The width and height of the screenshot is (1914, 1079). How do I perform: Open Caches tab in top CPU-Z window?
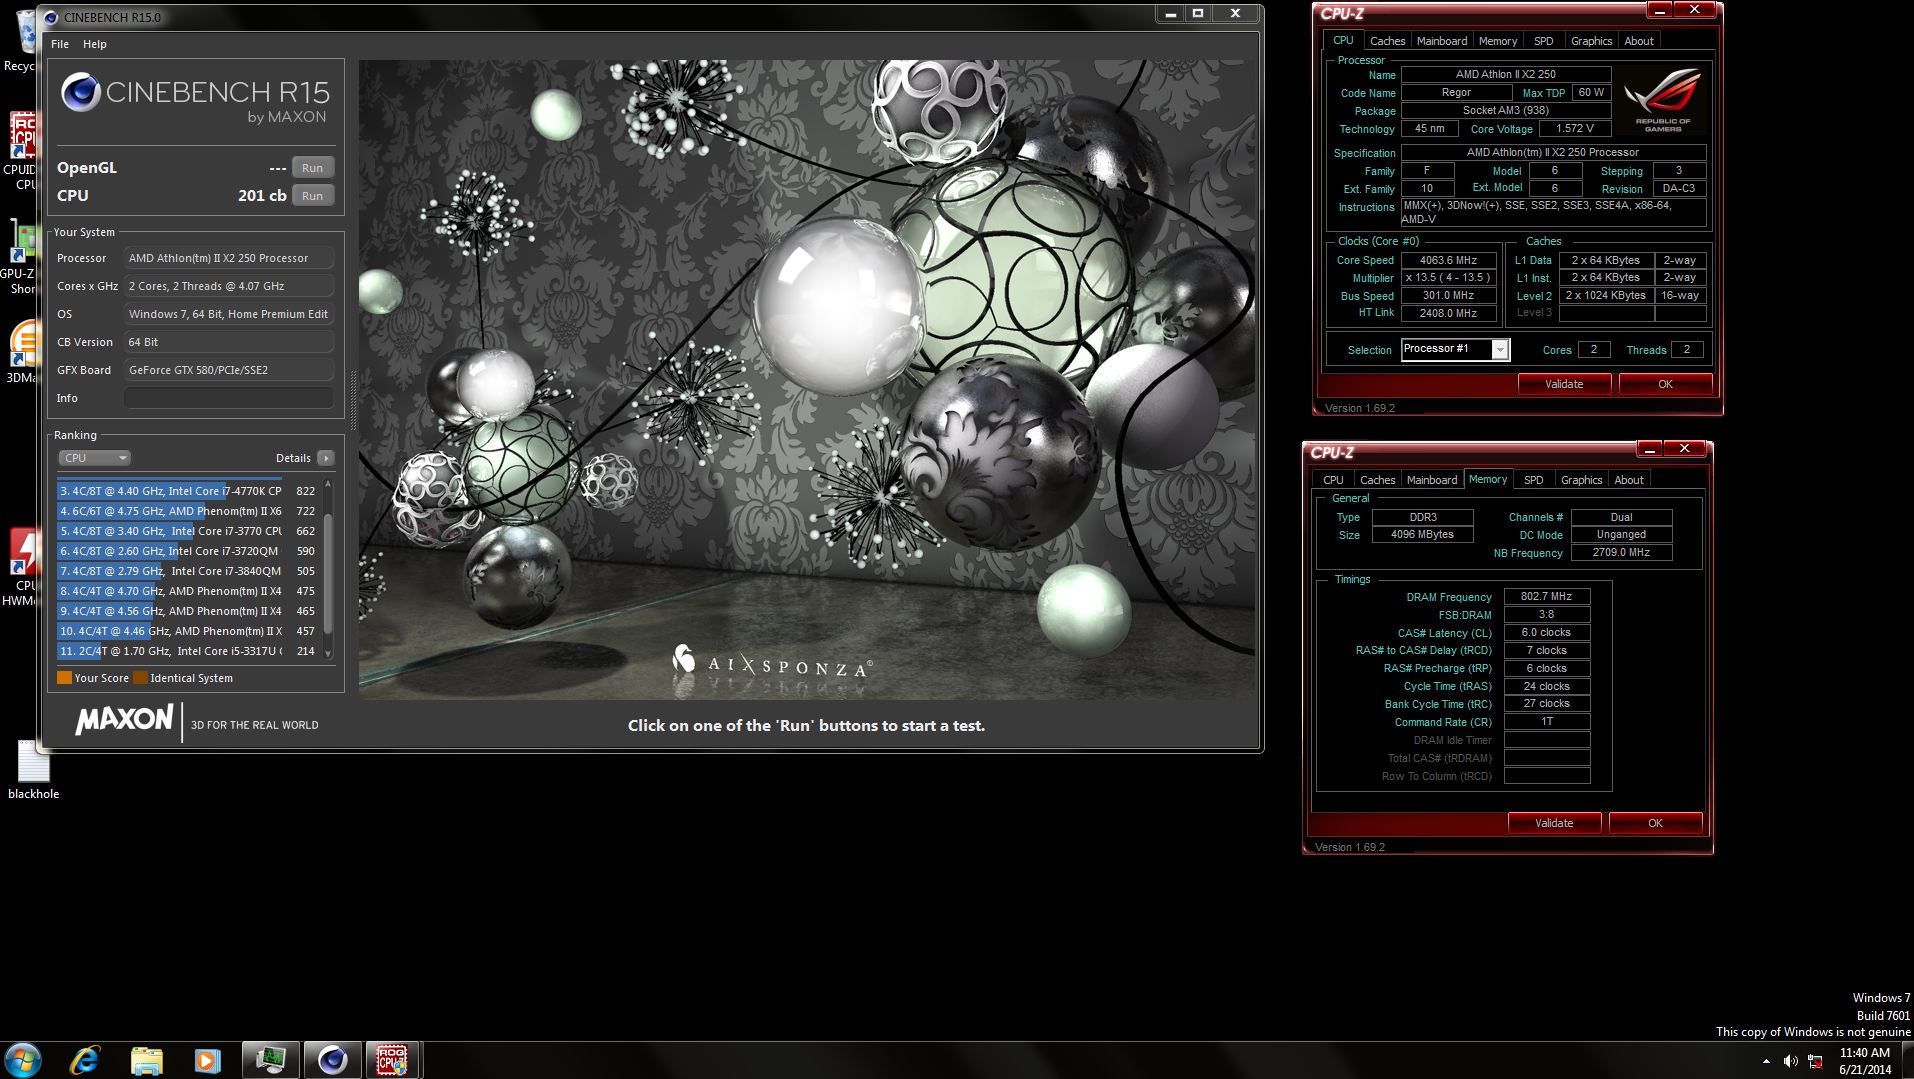point(1387,41)
